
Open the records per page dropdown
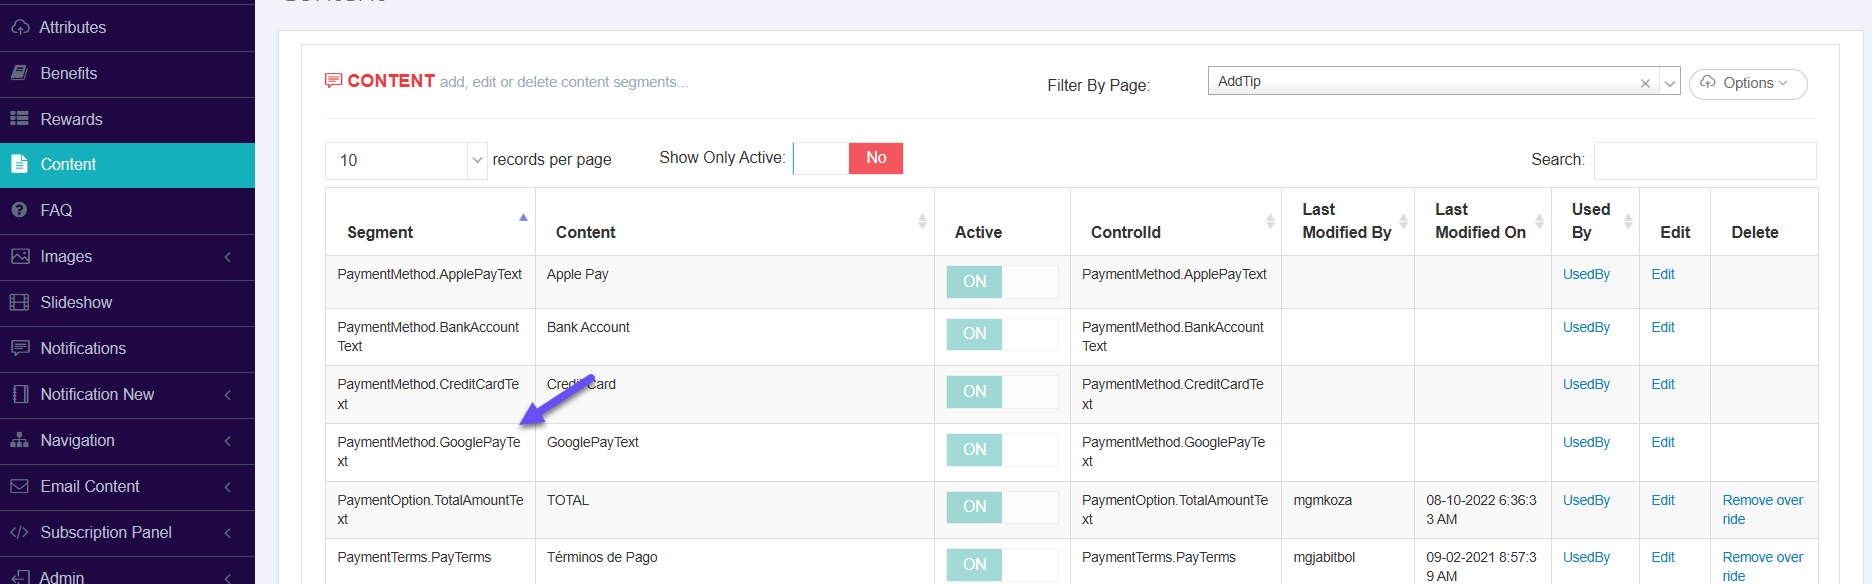(x=406, y=160)
